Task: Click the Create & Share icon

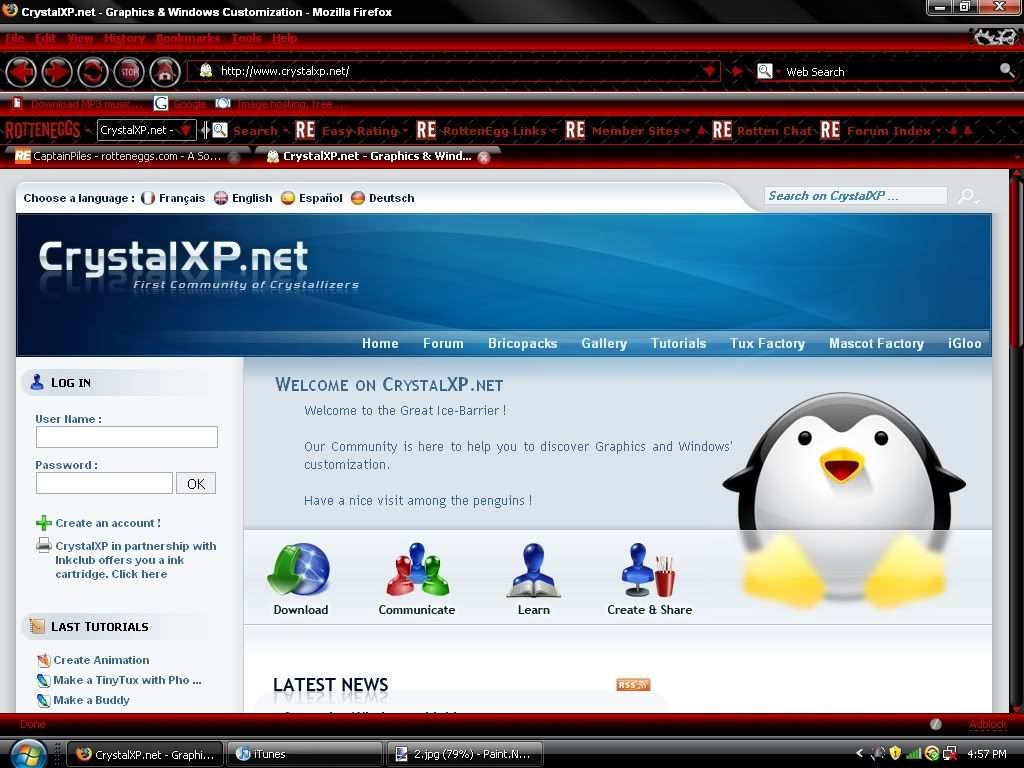Action: (x=649, y=570)
